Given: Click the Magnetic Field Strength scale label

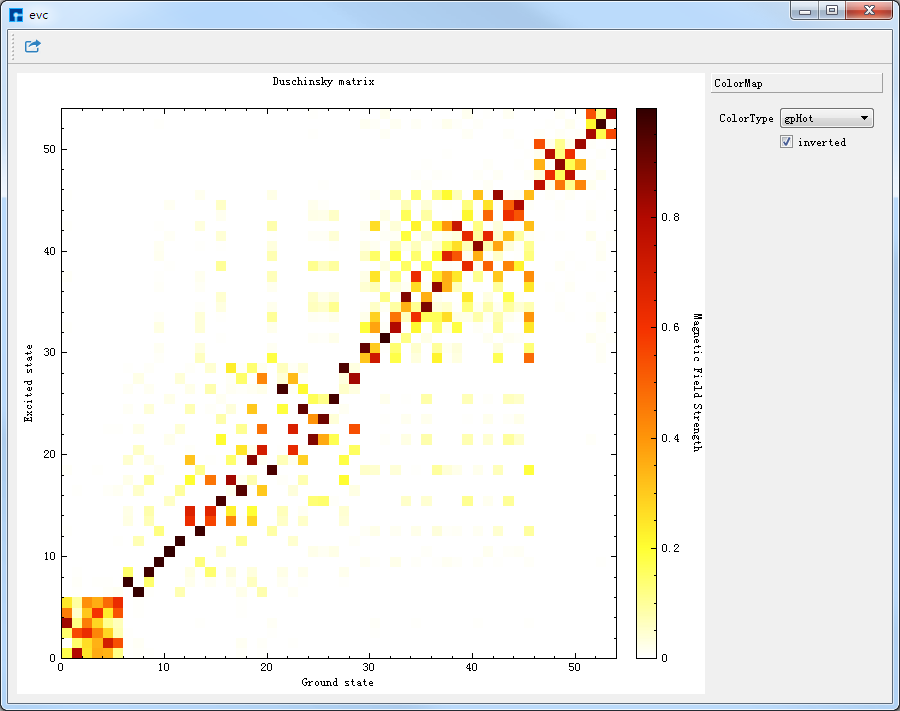Looking at the screenshot, I should [697, 382].
